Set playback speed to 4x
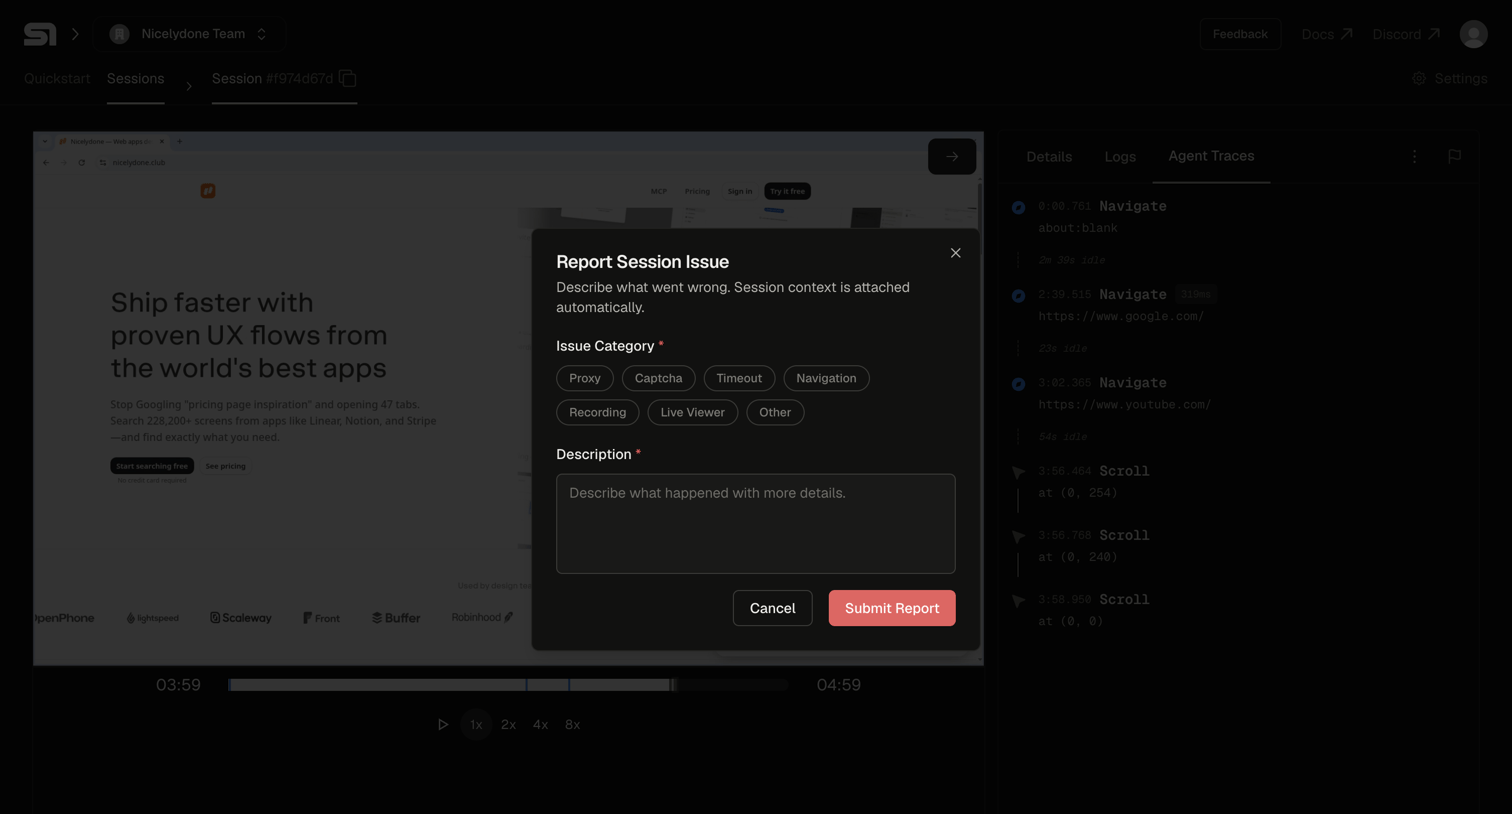The width and height of the screenshot is (1512, 814). tap(540, 725)
